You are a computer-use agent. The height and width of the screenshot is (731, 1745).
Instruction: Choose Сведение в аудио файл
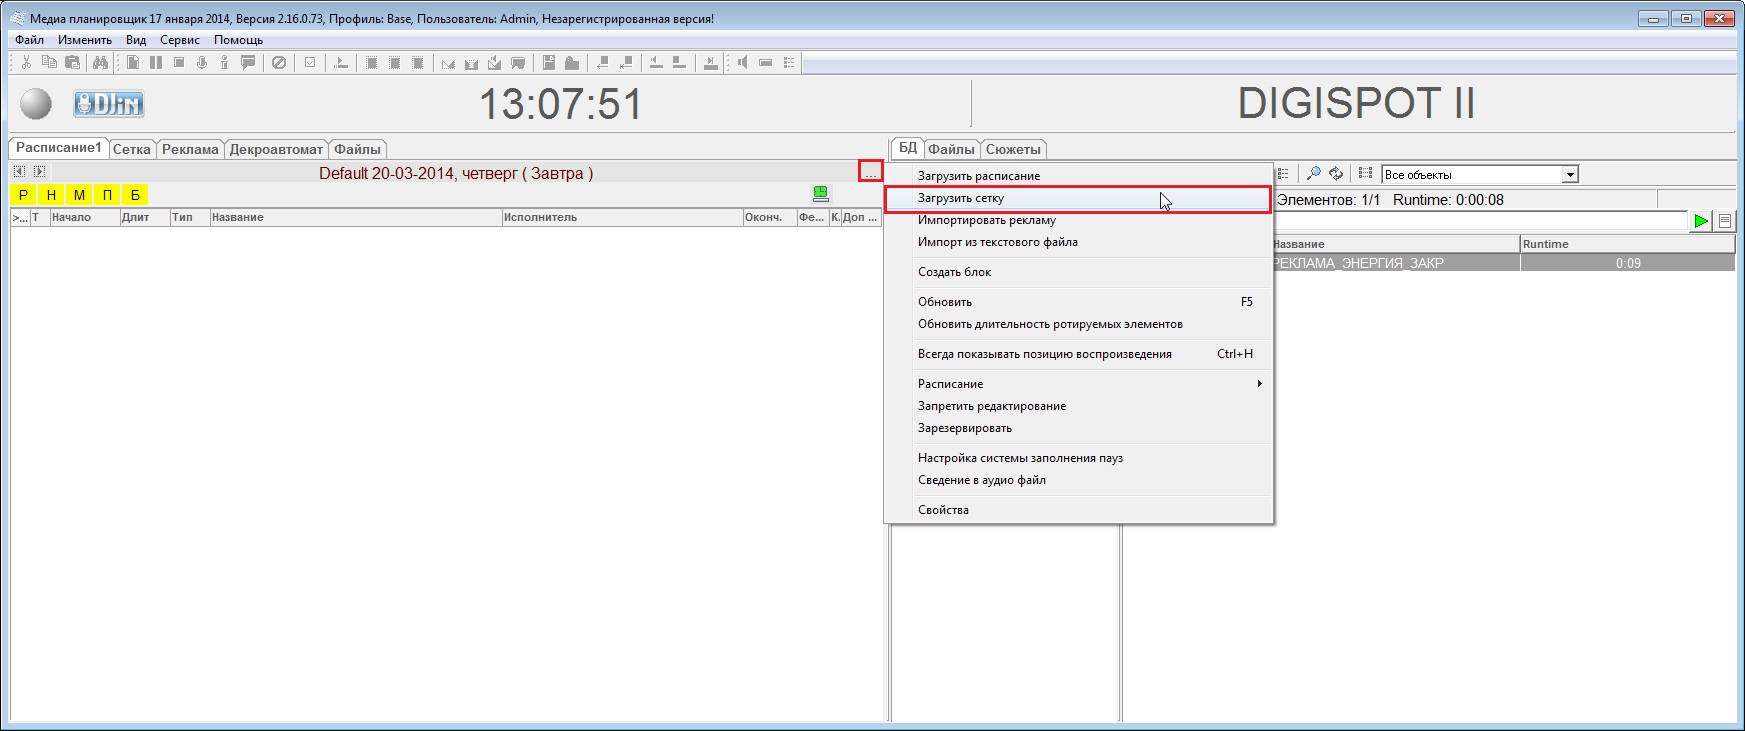click(x=1079, y=480)
